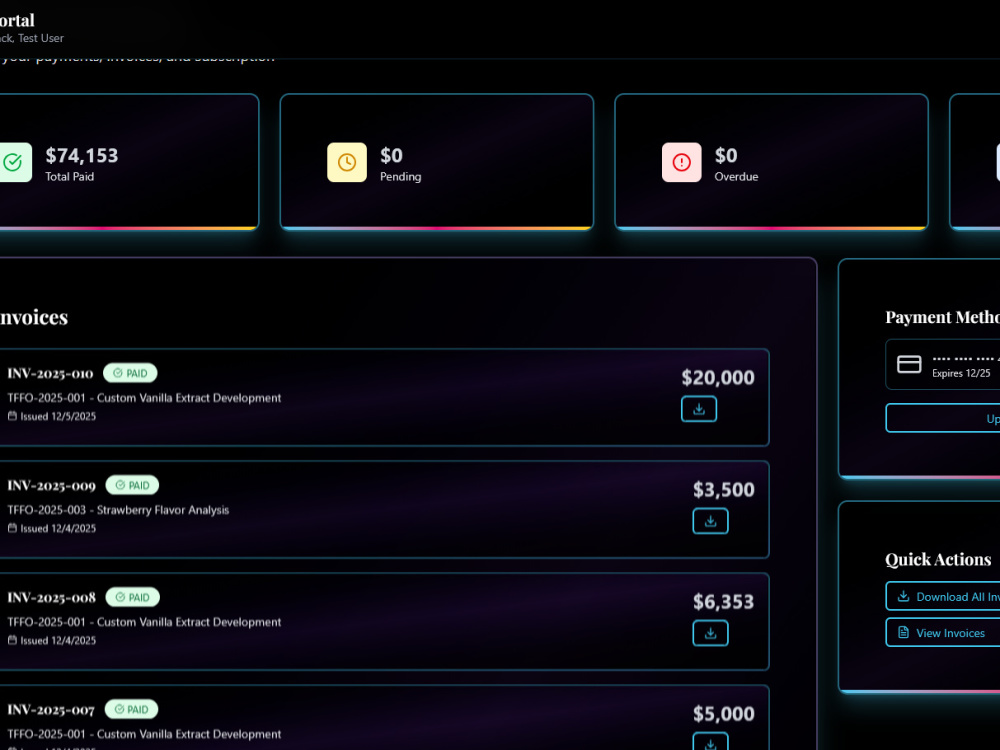The image size is (1000, 750).
Task: Click the green Total Paid checkmark icon
Action: [13, 162]
